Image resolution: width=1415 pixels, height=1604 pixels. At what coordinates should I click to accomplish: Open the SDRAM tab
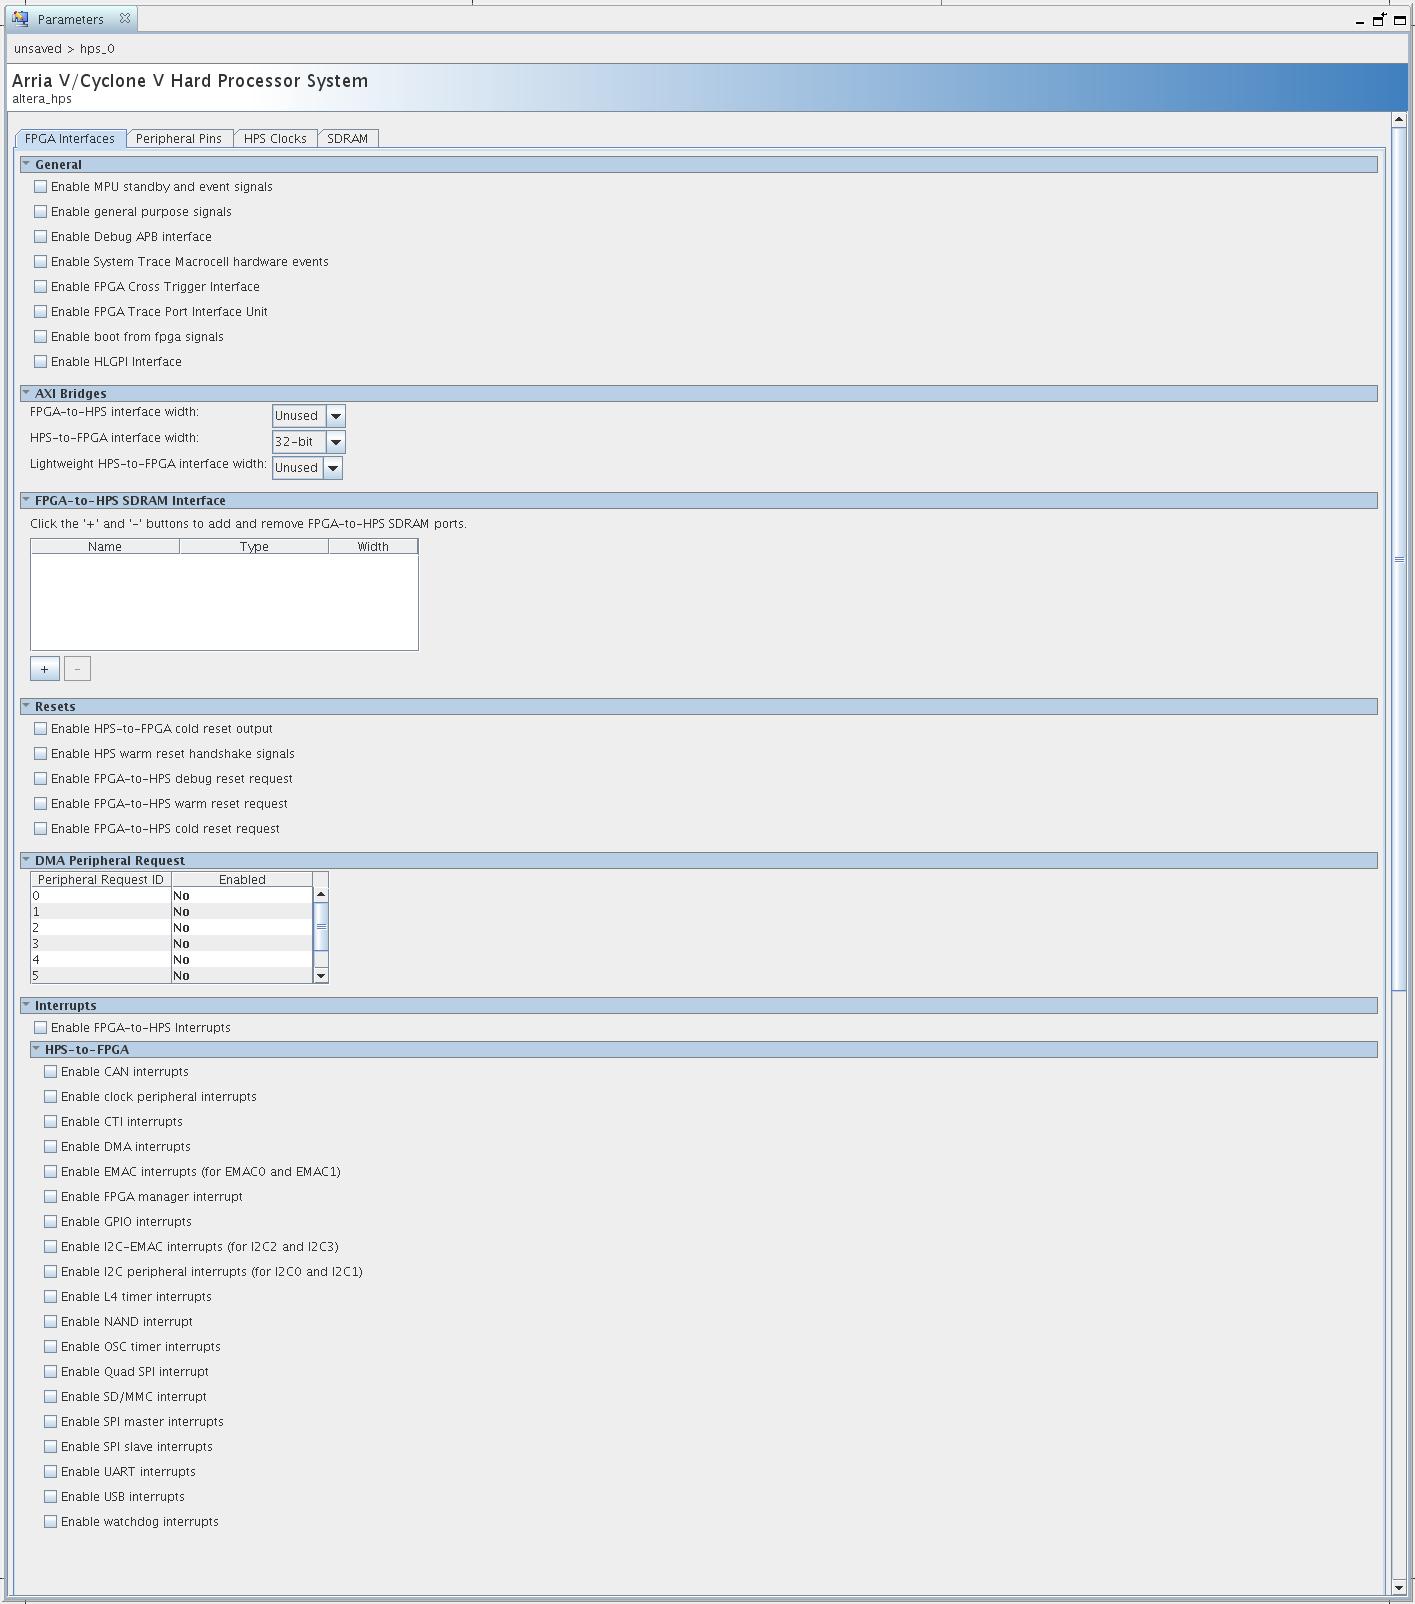pyautogui.click(x=348, y=139)
